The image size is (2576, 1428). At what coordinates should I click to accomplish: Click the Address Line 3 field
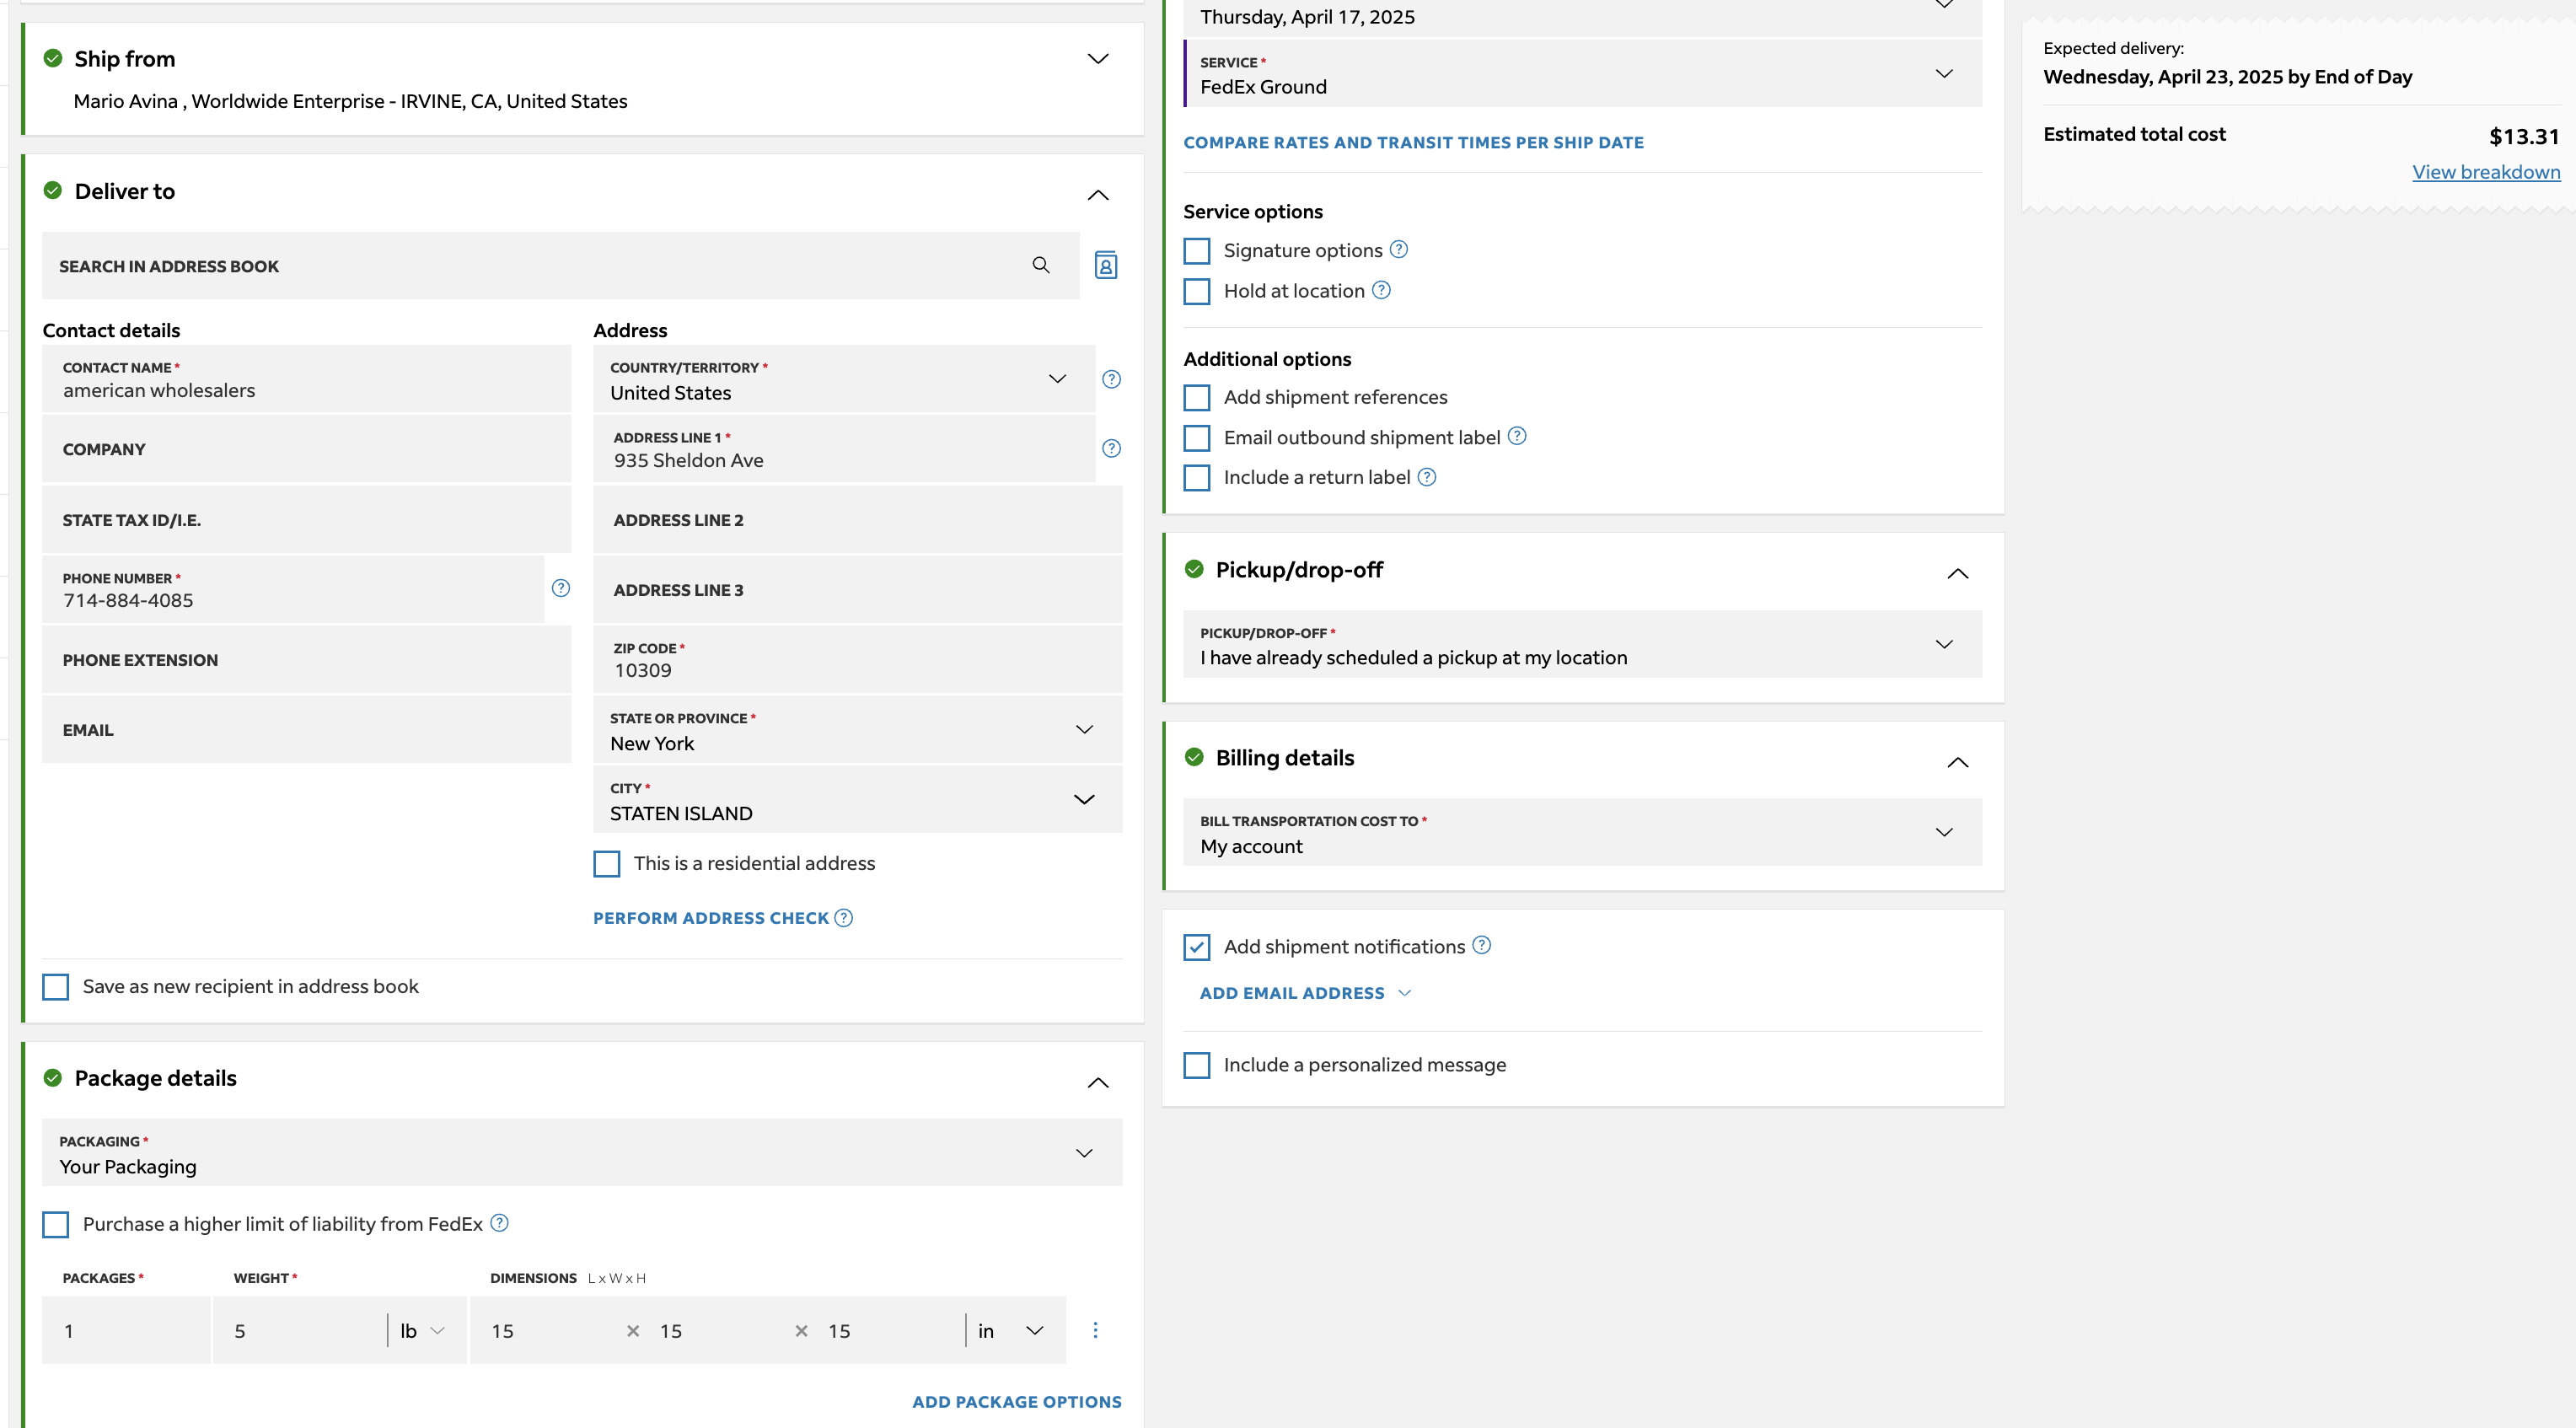tap(858, 590)
